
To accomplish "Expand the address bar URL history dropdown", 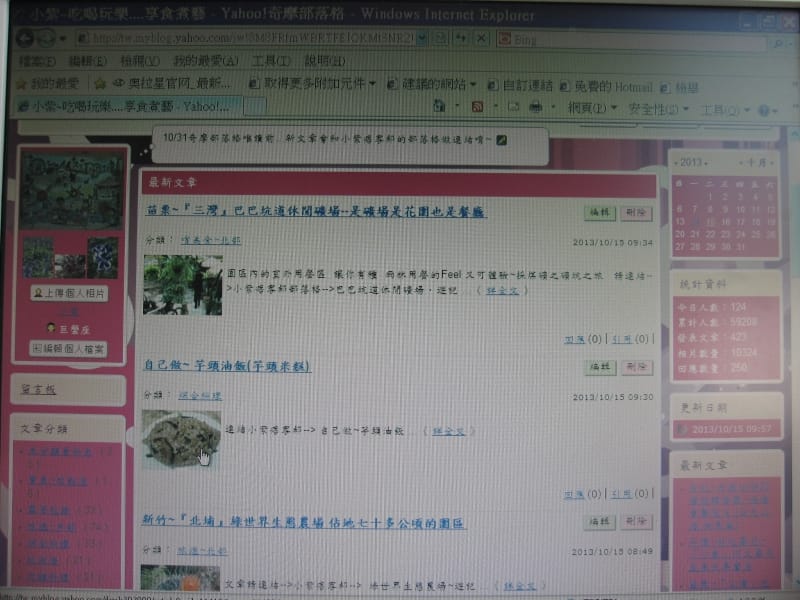I will [x=422, y=38].
